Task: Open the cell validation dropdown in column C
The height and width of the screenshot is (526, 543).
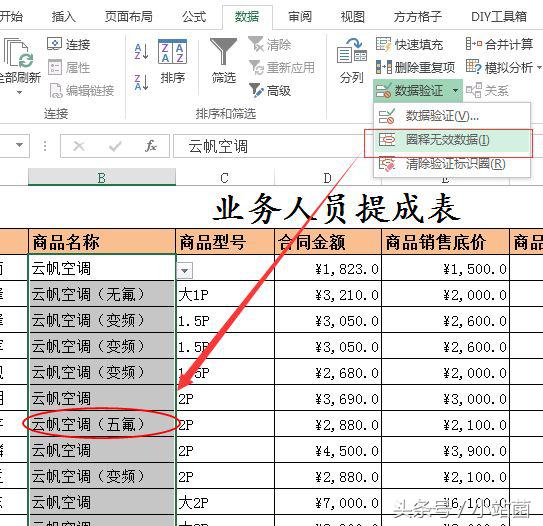Action: click(x=185, y=270)
